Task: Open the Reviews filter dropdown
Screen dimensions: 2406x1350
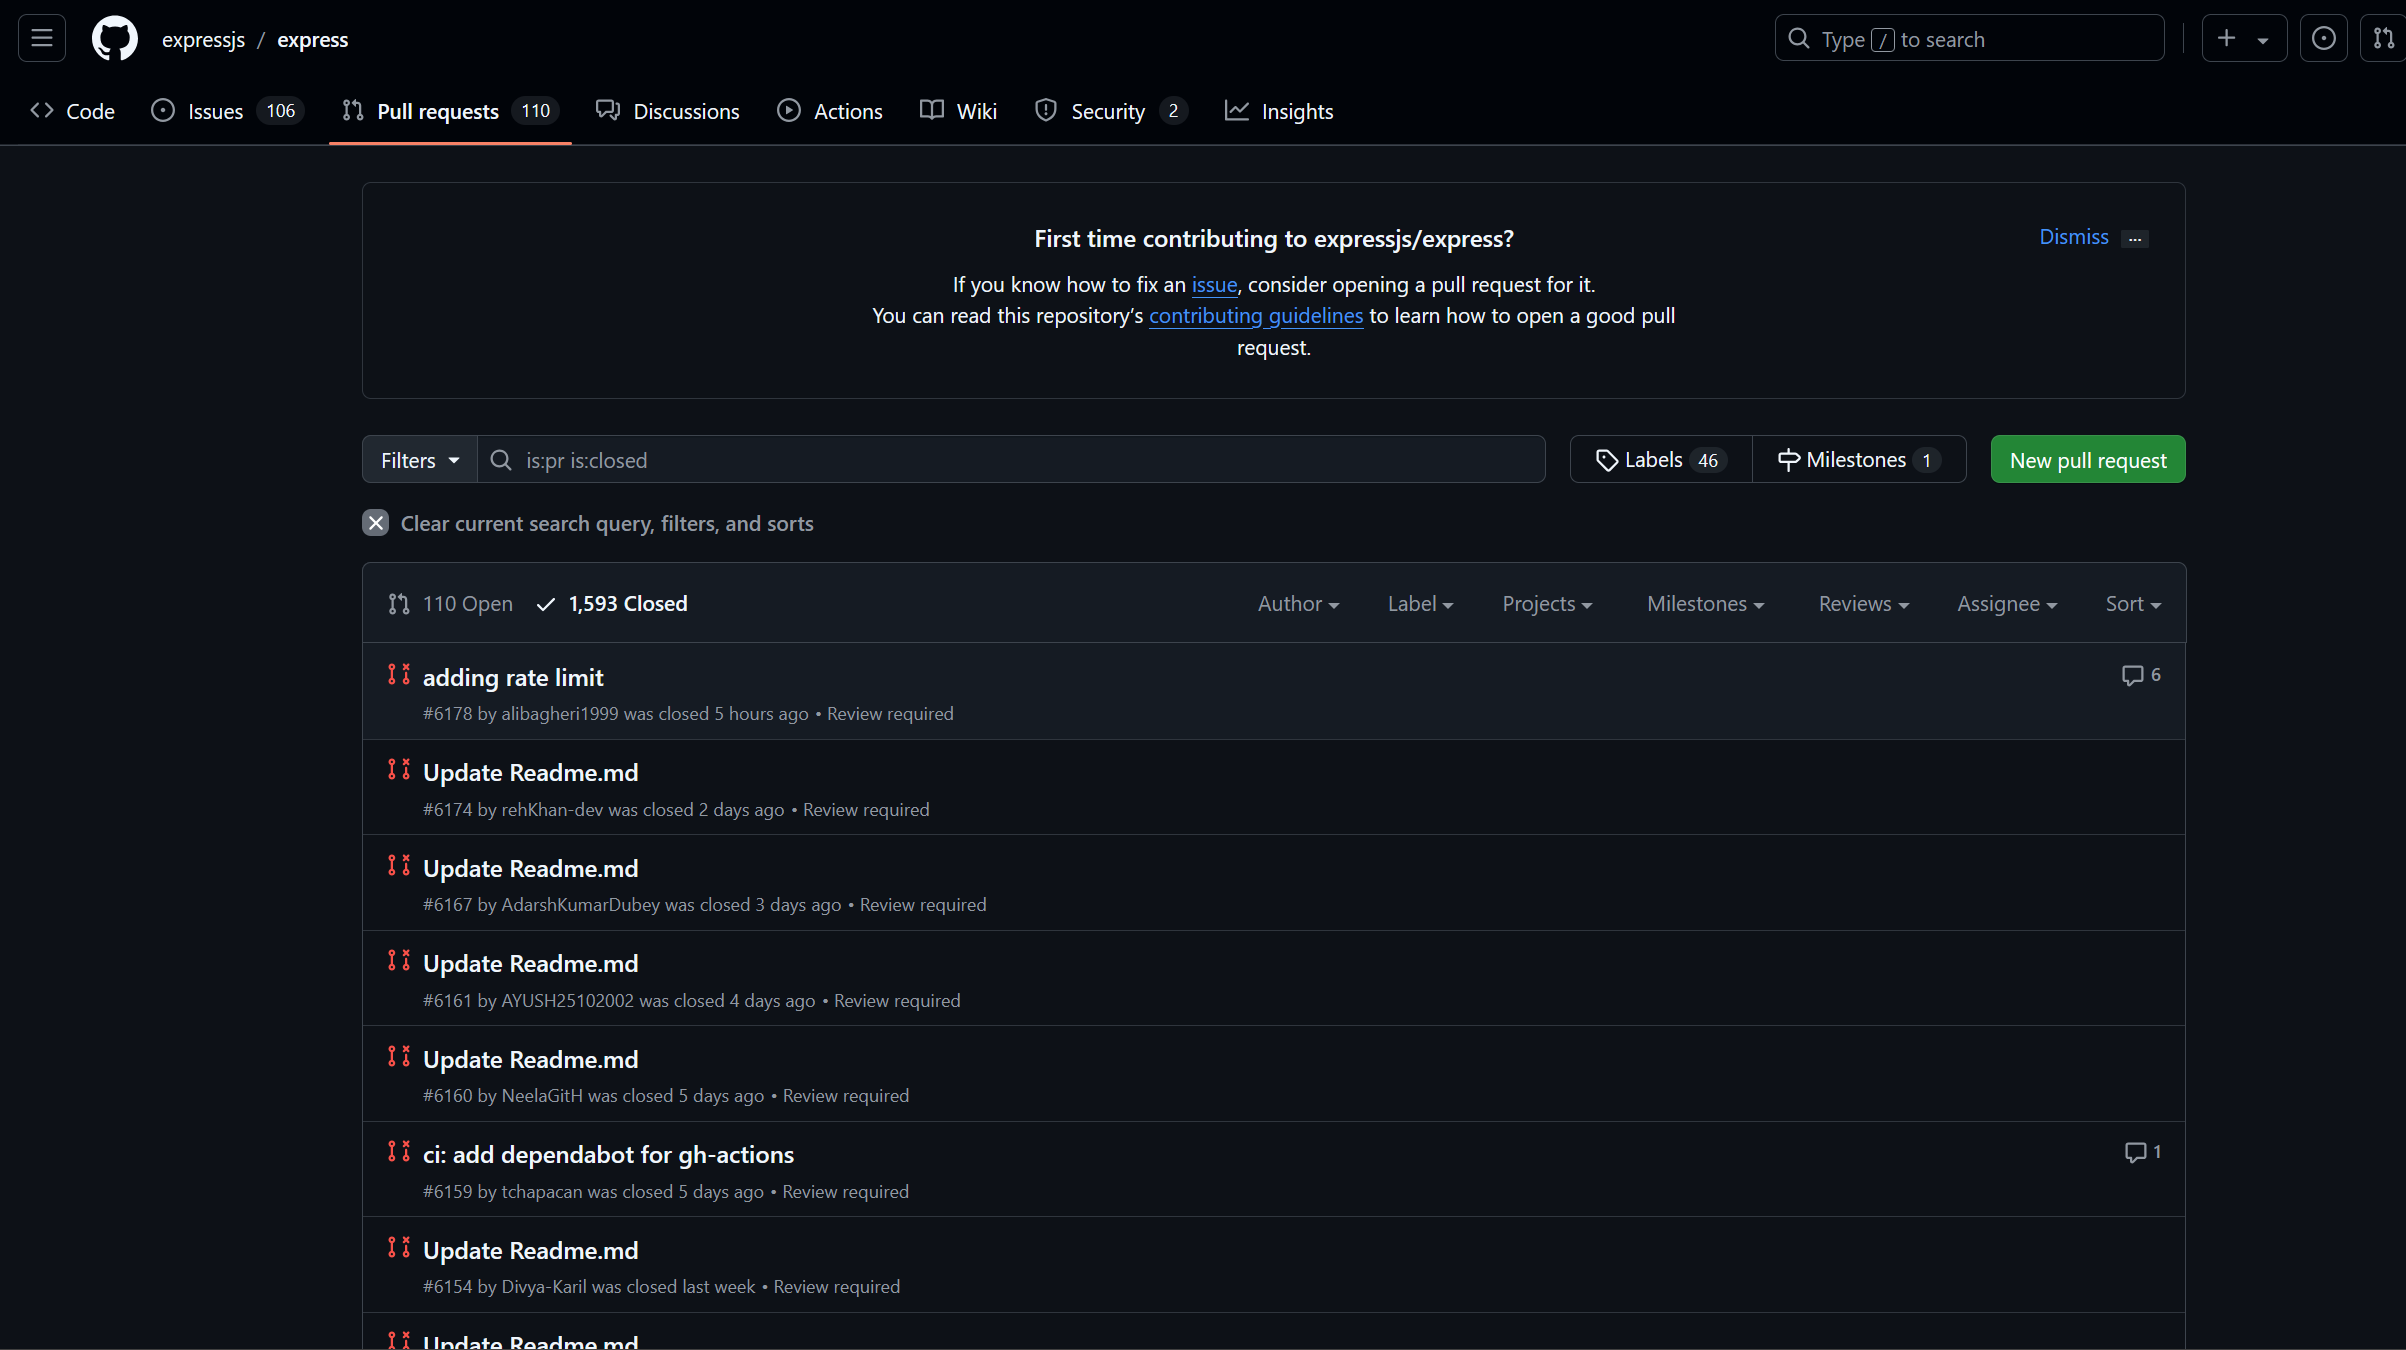Action: pos(1863,604)
